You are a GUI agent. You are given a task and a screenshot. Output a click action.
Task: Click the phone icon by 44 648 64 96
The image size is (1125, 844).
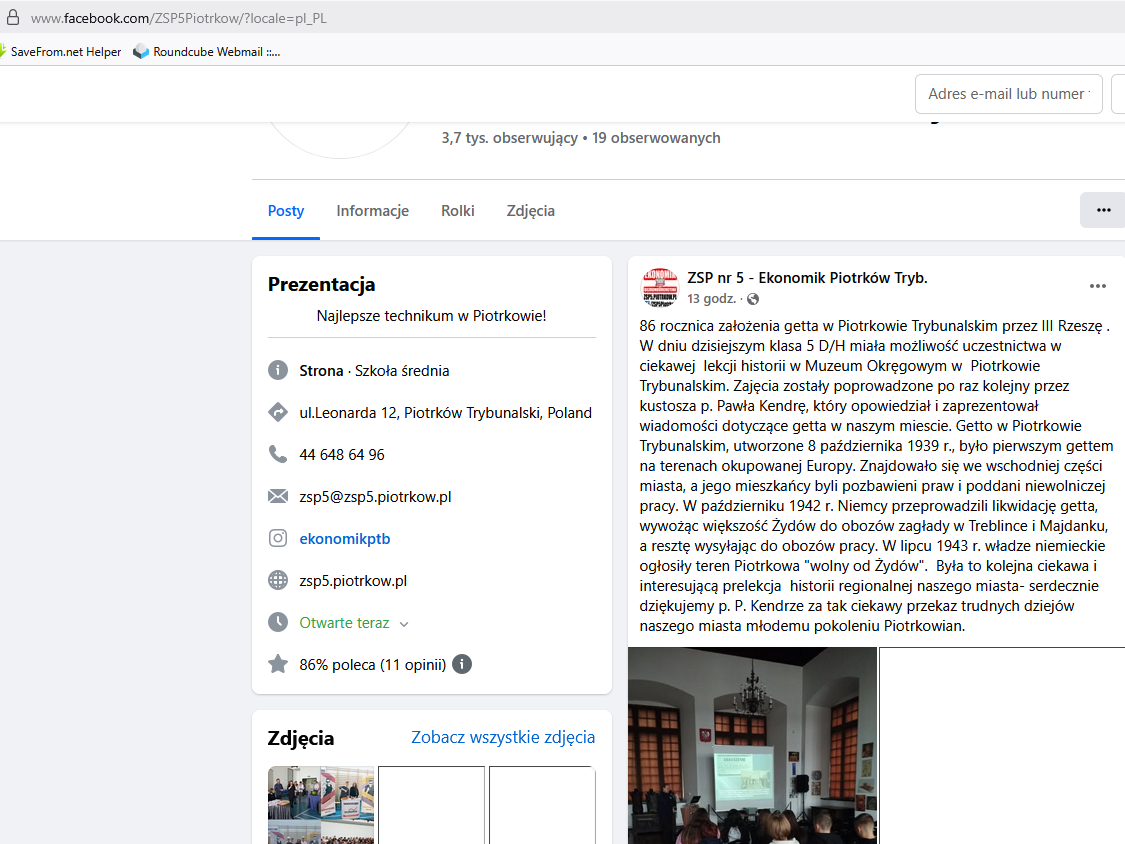pyautogui.click(x=278, y=455)
